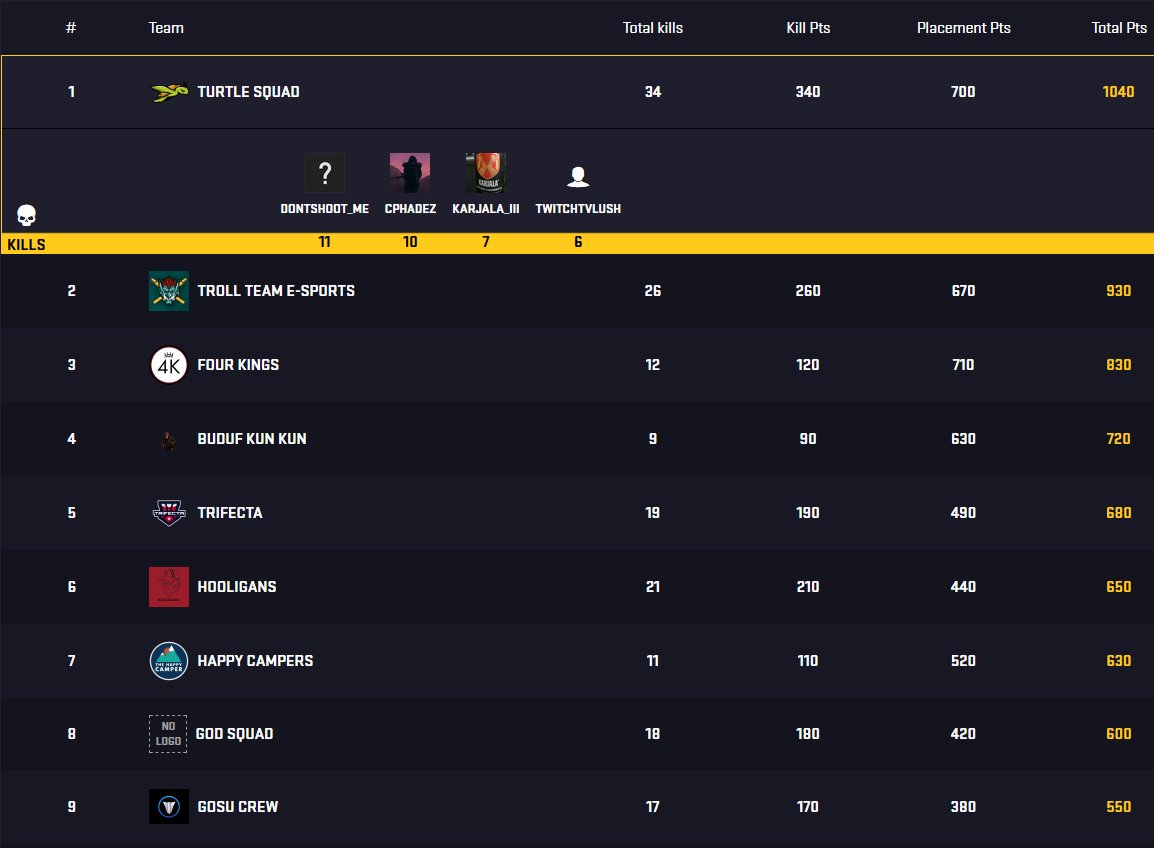Click KARJALA_III player avatar
Screen dimensions: 1154x848
(x=486, y=173)
